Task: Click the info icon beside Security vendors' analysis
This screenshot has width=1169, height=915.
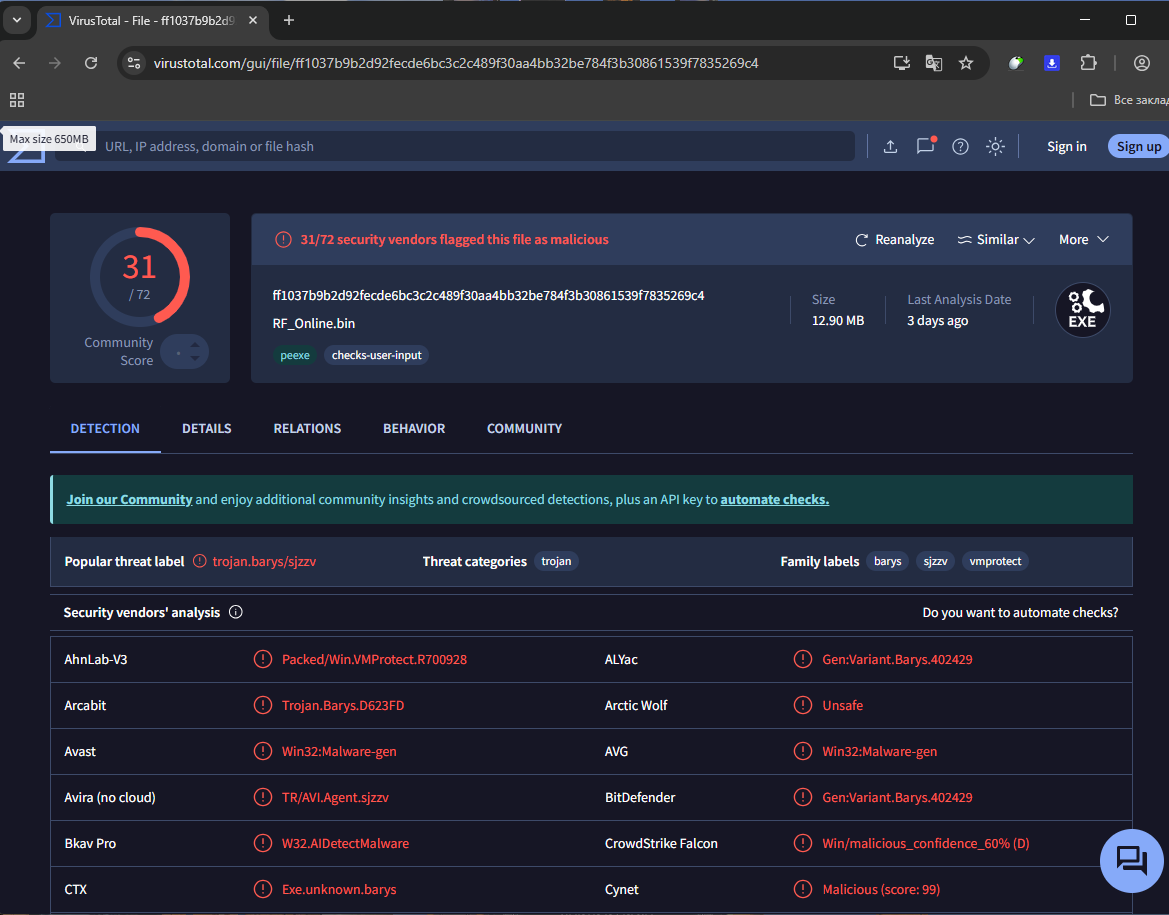Action: [236, 612]
